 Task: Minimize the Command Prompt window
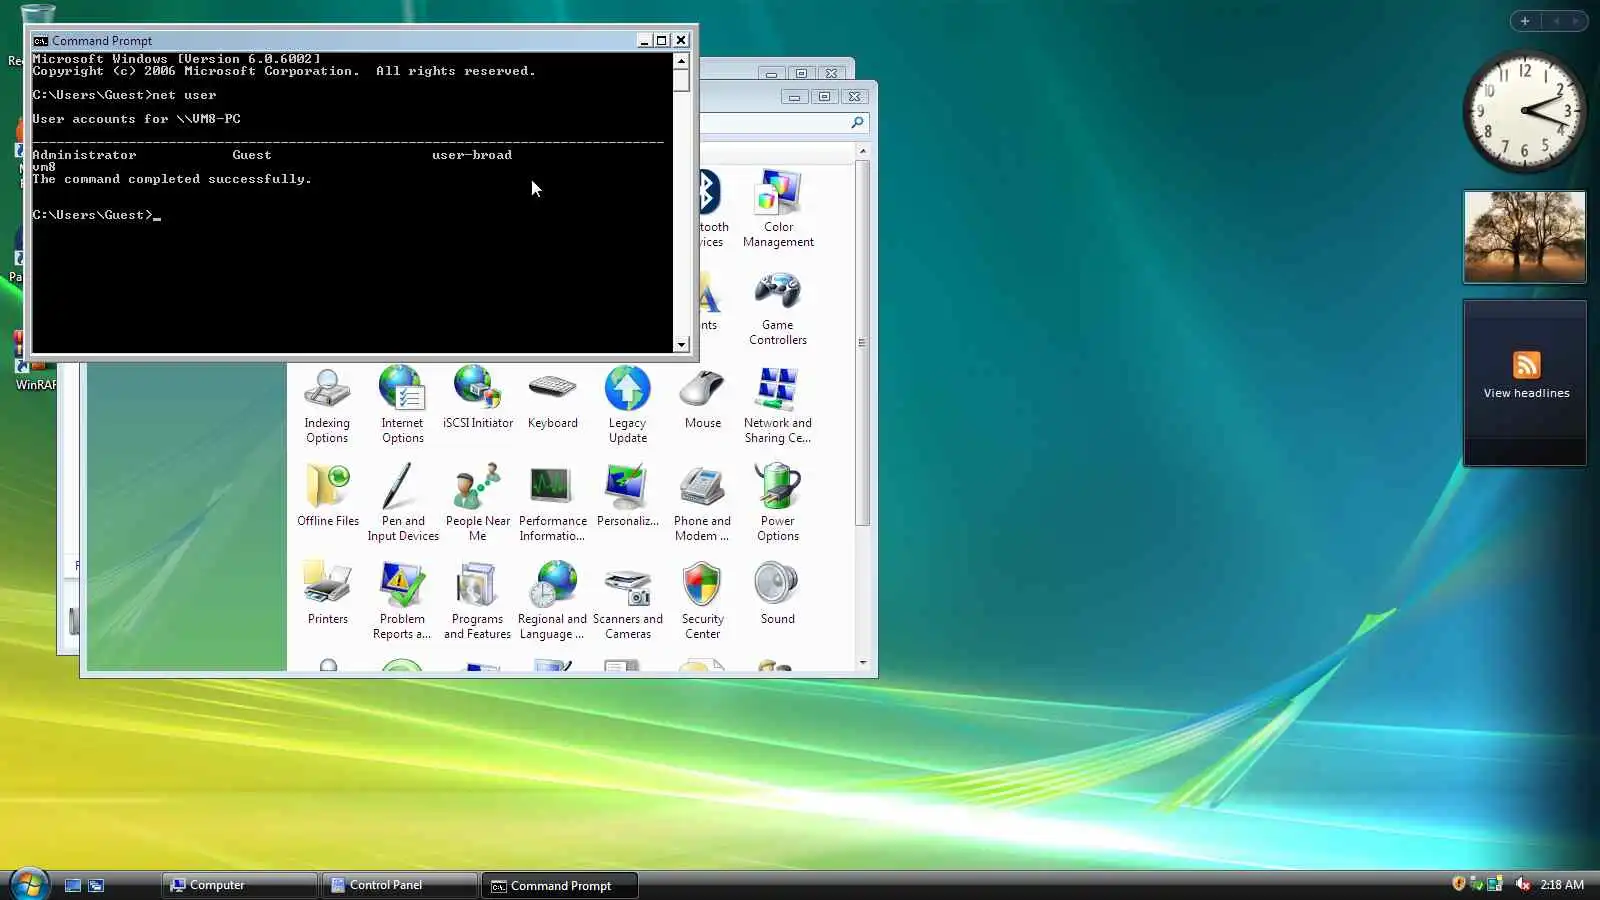click(x=644, y=41)
